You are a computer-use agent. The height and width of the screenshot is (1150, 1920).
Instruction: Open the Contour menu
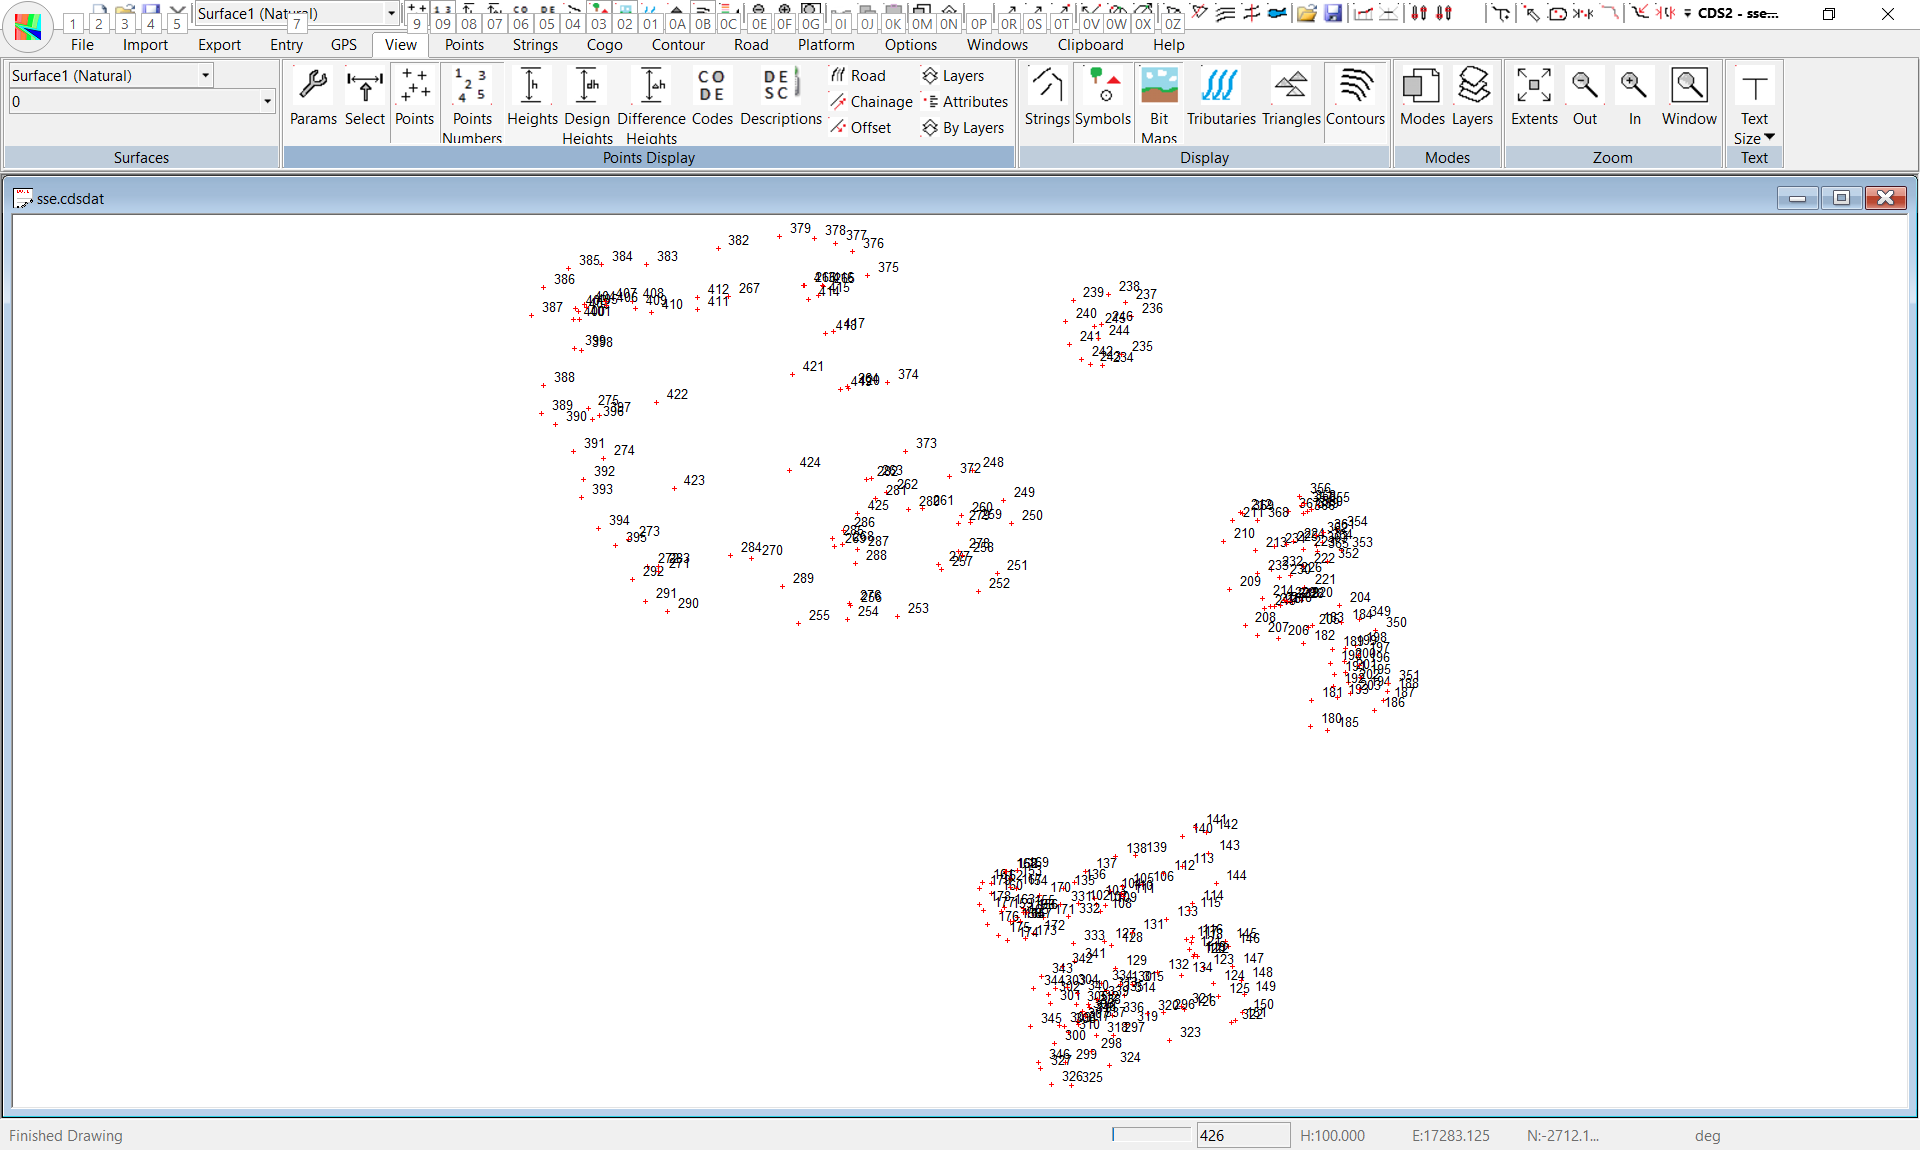tap(678, 45)
